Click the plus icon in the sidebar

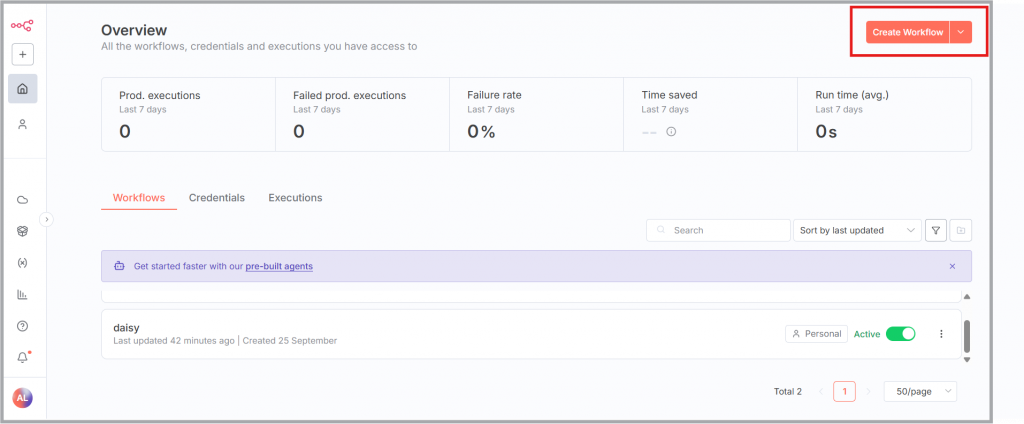23,55
